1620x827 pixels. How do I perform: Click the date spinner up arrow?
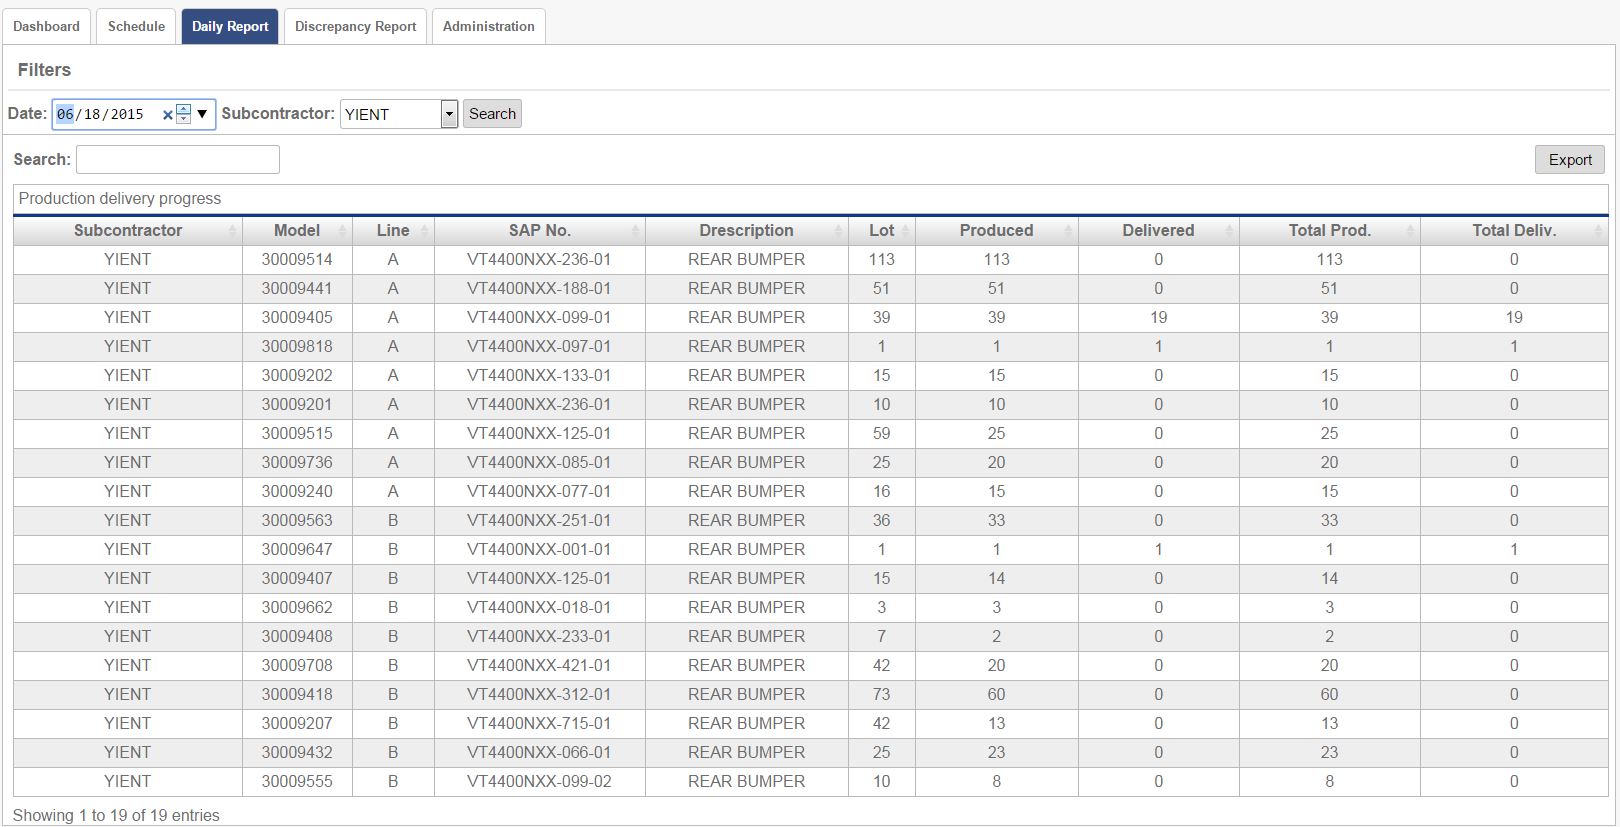183,109
